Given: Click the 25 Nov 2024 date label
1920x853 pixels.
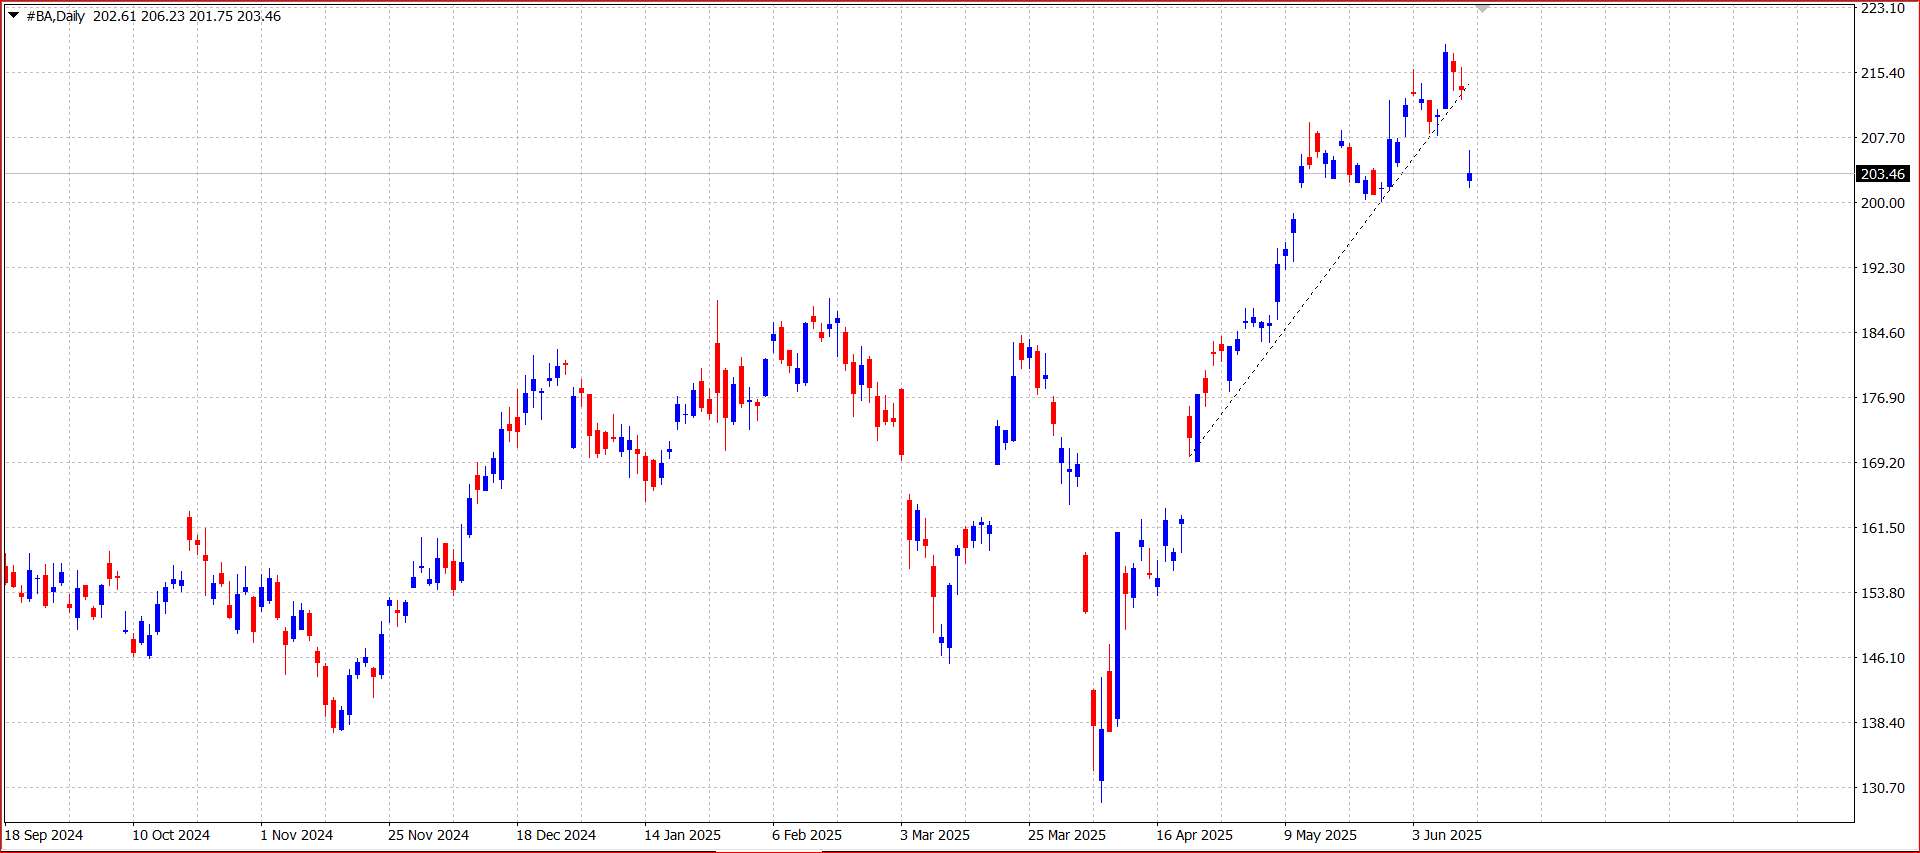Looking at the screenshot, I should (x=428, y=835).
